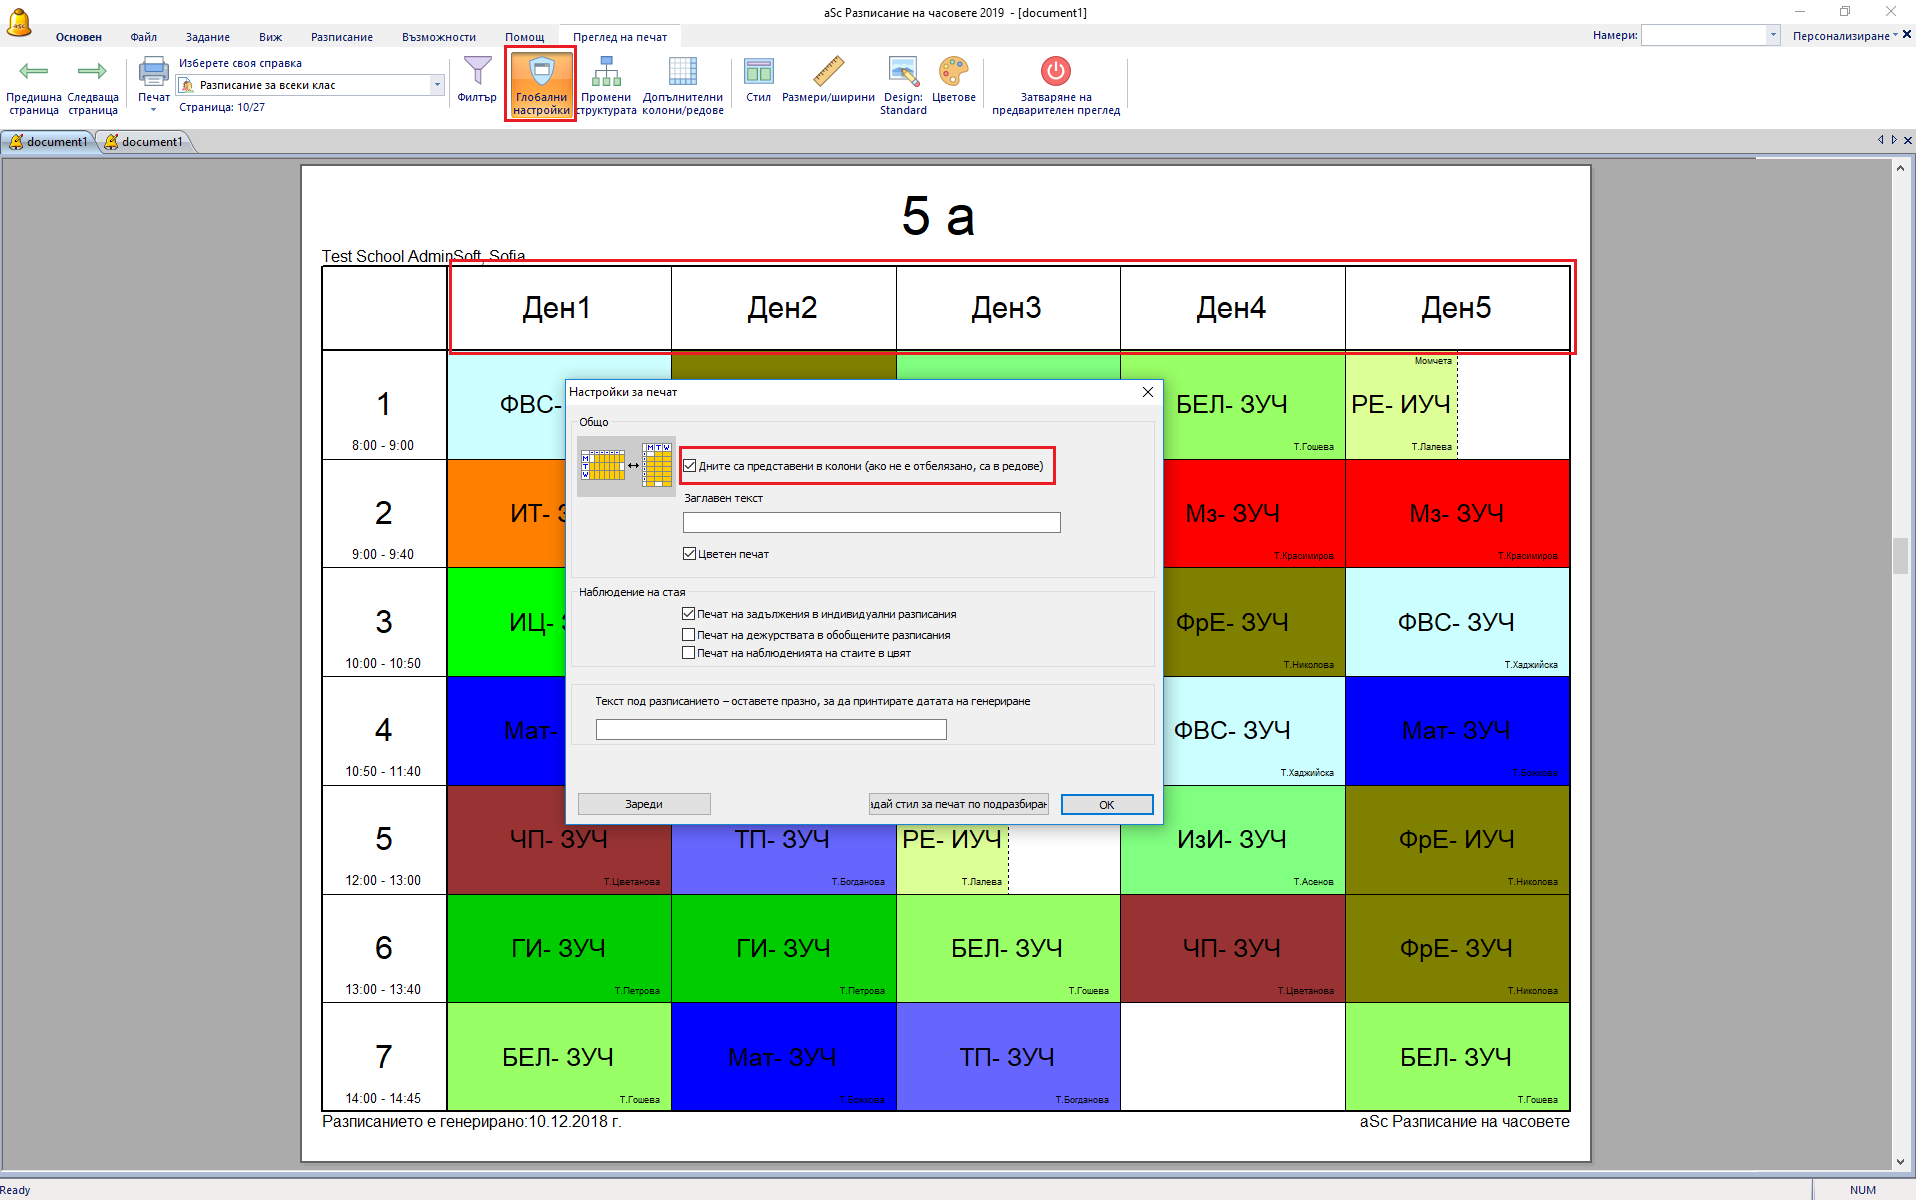Open Размери/ширини ruler tool
Image resolution: width=1916 pixels, height=1200 pixels.
pyautogui.click(x=827, y=72)
